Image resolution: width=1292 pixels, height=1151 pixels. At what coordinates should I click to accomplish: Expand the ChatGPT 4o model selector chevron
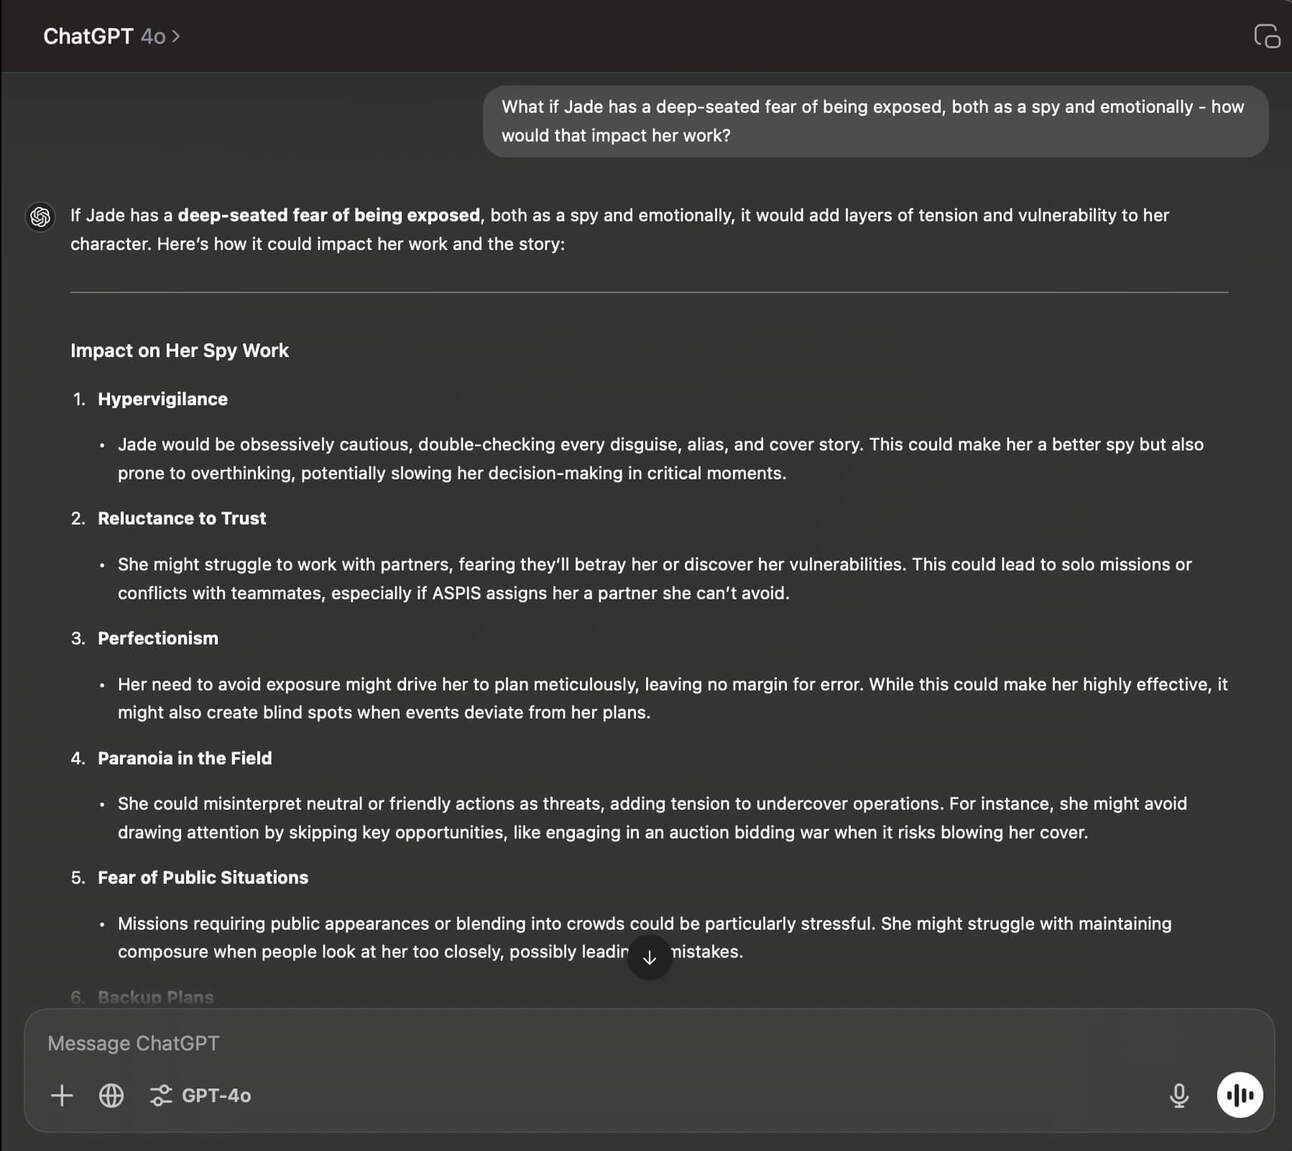(176, 36)
